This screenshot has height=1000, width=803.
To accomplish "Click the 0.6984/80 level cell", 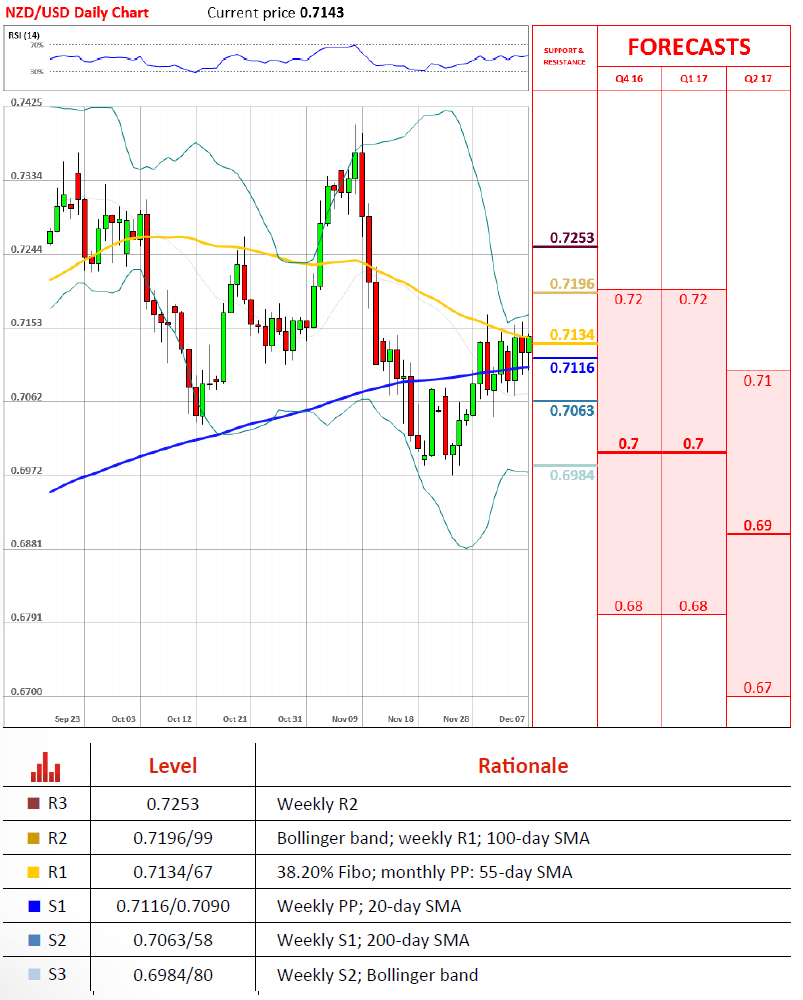I will (173, 975).
